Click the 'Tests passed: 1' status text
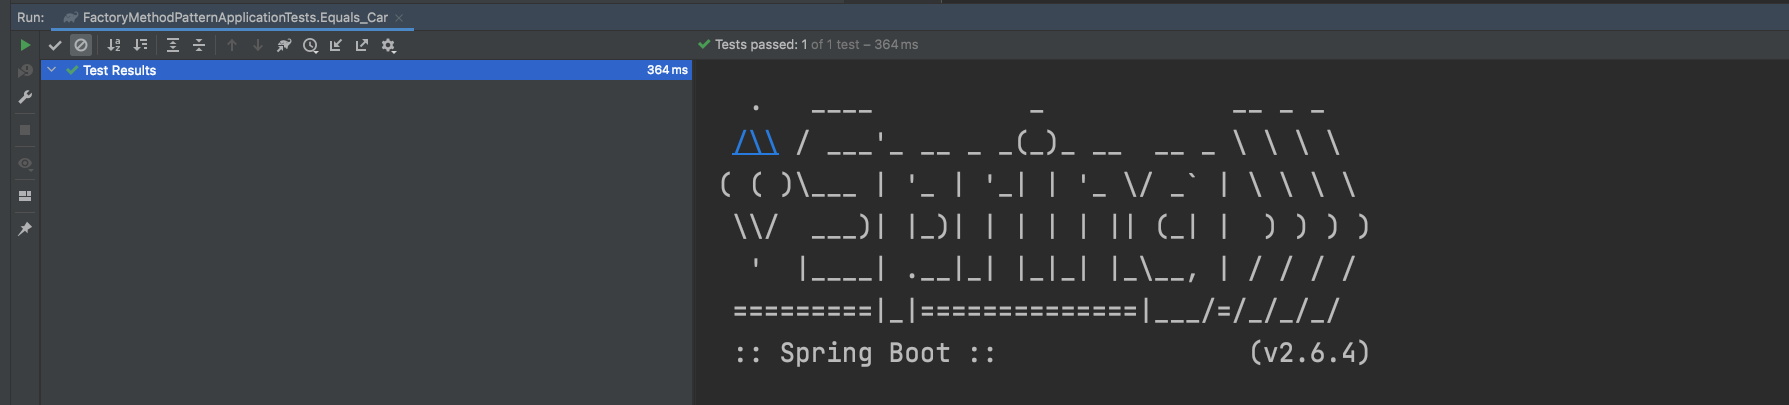Screen dimensions: 1789x405 761,45
